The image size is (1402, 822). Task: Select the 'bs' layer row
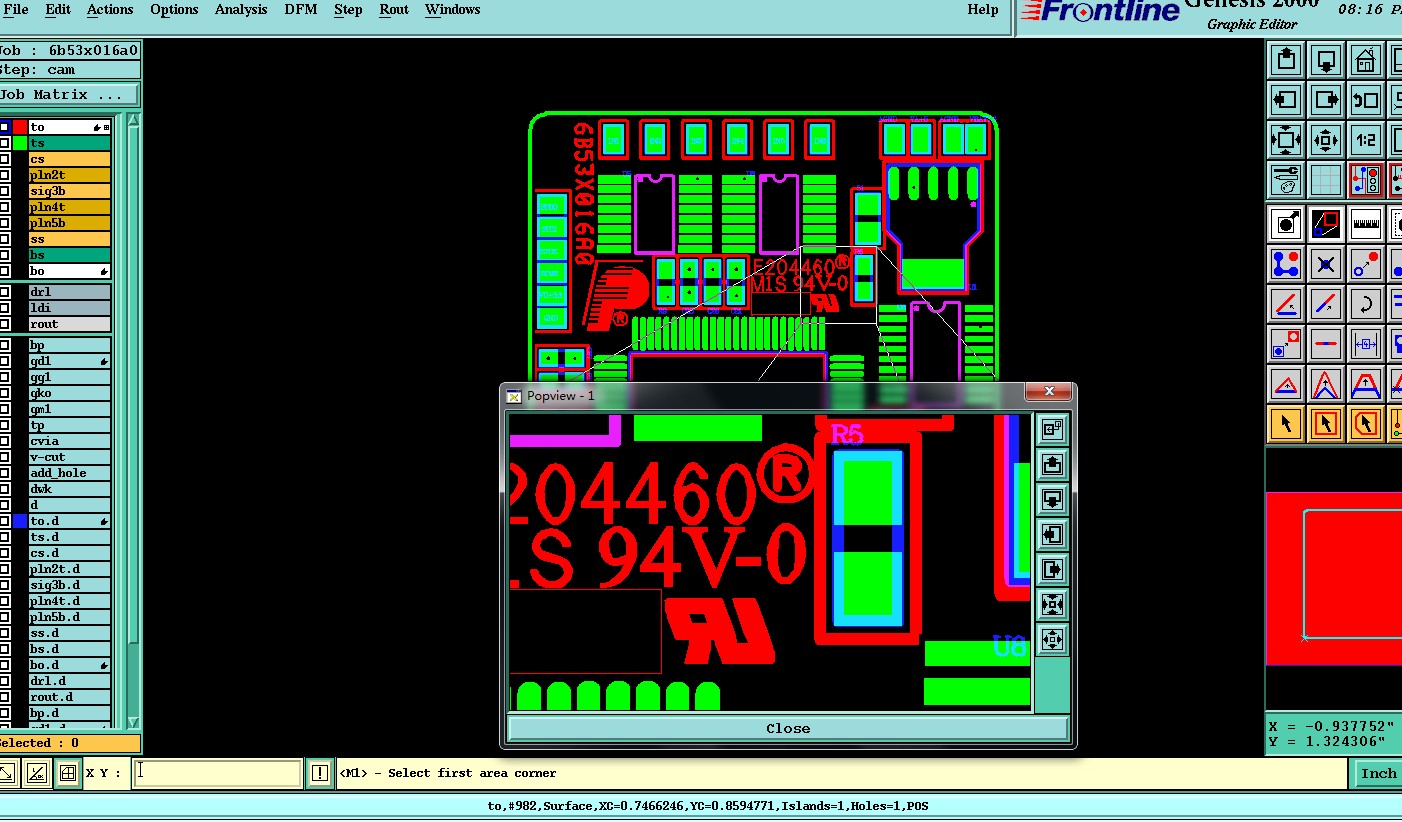pyautogui.click(x=69, y=255)
